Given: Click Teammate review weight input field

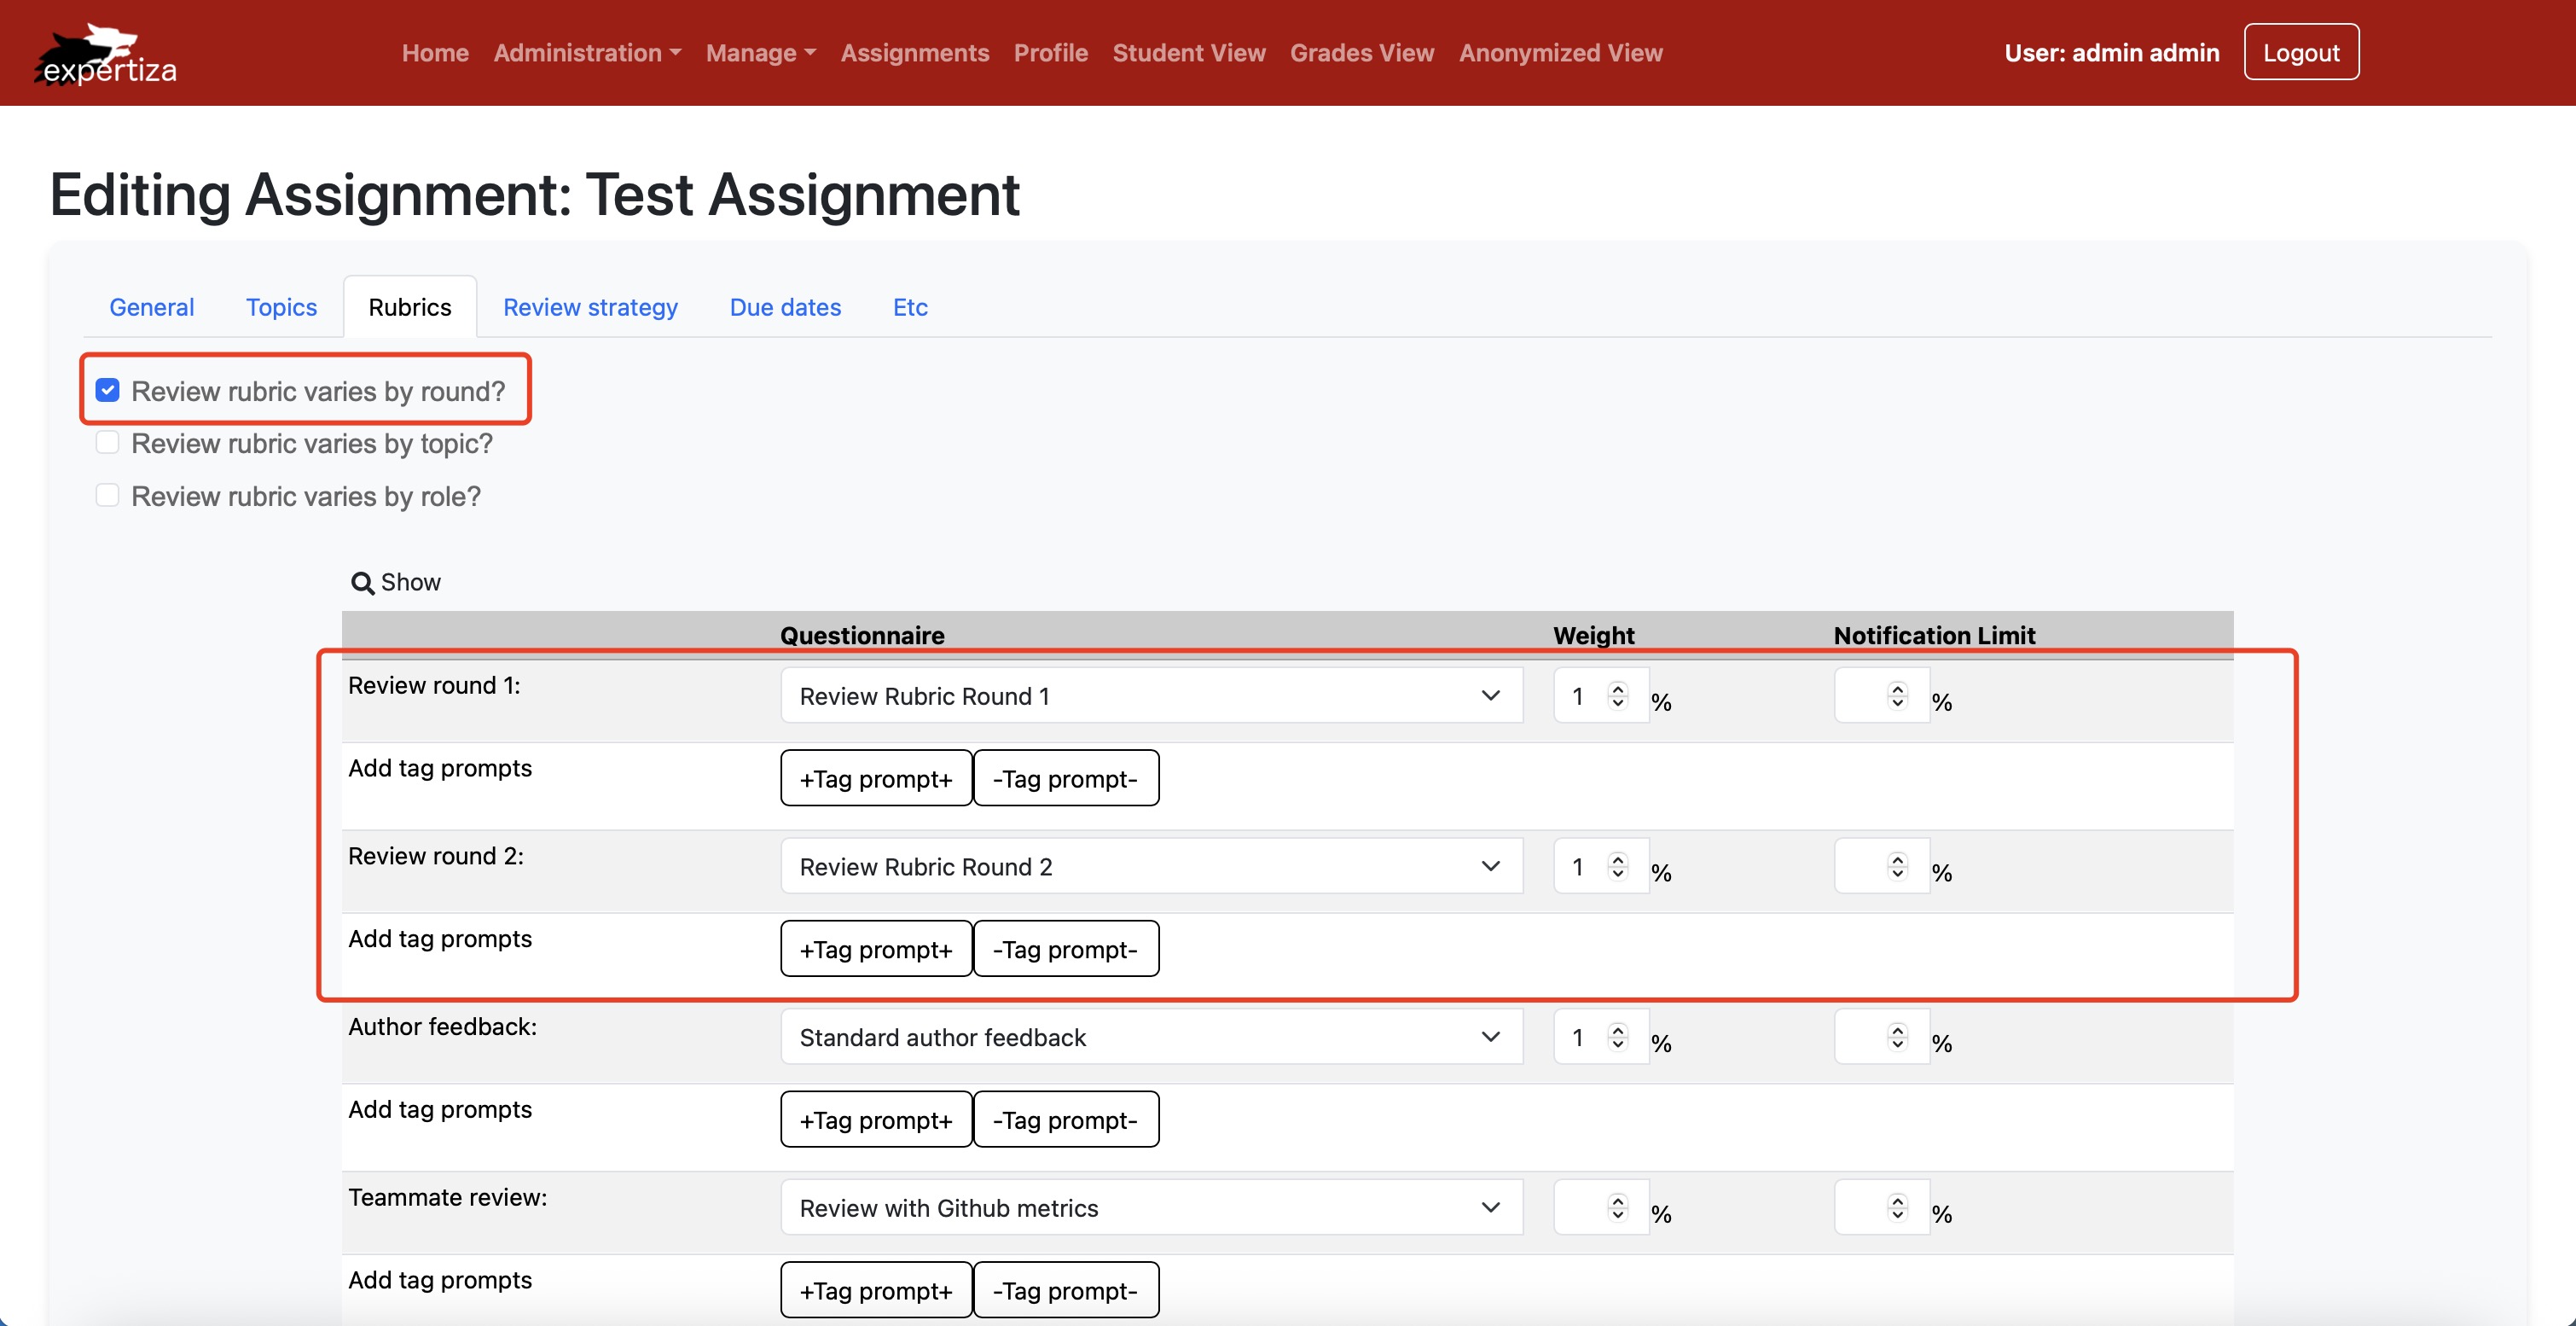Looking at the screenshot, I should click(x=1580, y=1208).
